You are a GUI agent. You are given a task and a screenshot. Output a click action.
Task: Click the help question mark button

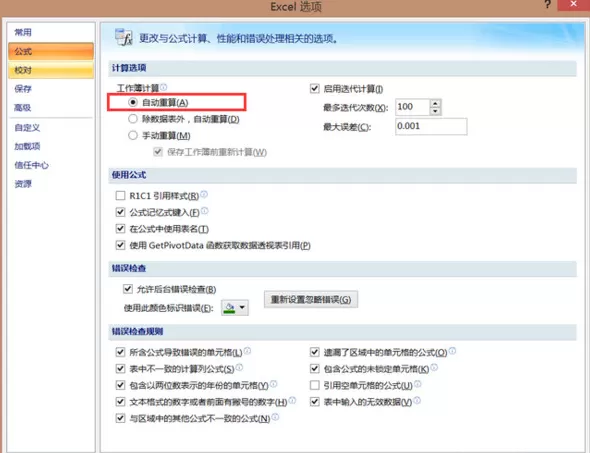(x=547, y=4)
